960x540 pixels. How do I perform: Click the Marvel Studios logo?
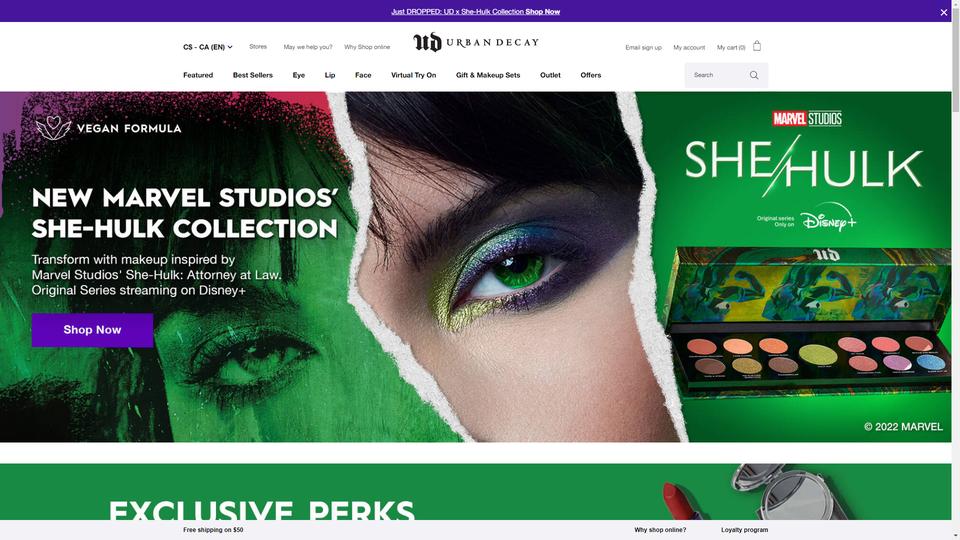[x=807, y=118]
